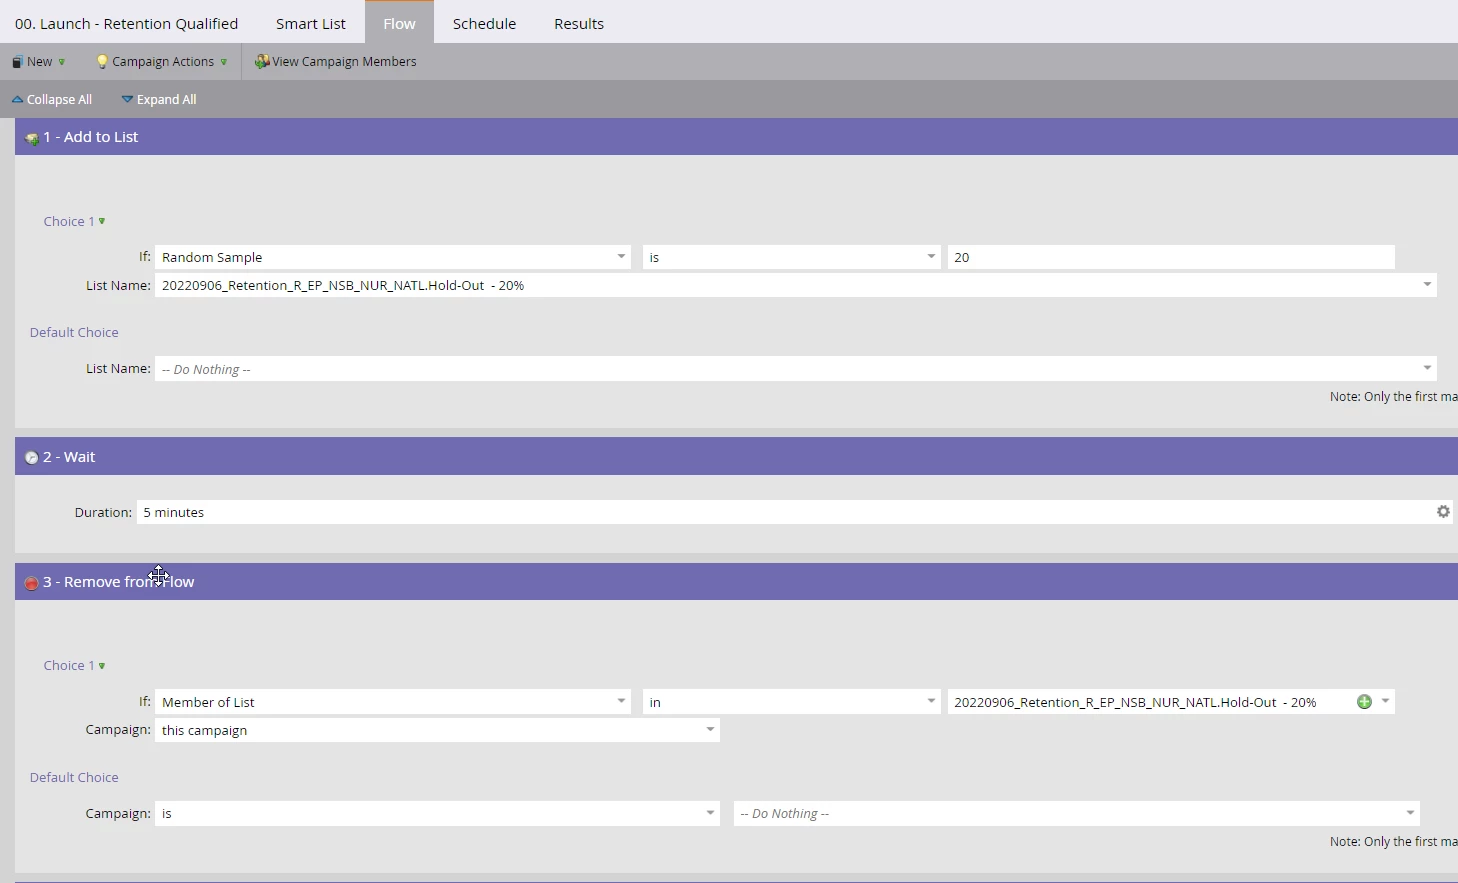
Task: Select the 00. Launch - Retention Qualified tab
Action: click(x=127, y=23)
